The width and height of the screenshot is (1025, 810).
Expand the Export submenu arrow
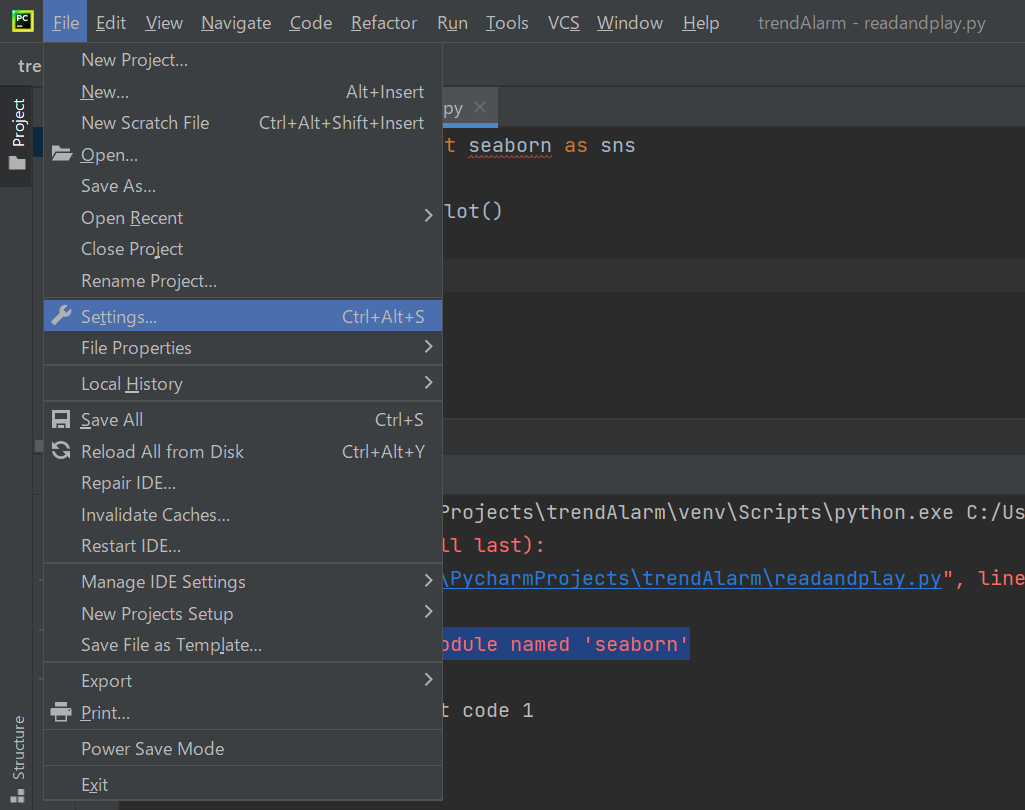(428, 679)
